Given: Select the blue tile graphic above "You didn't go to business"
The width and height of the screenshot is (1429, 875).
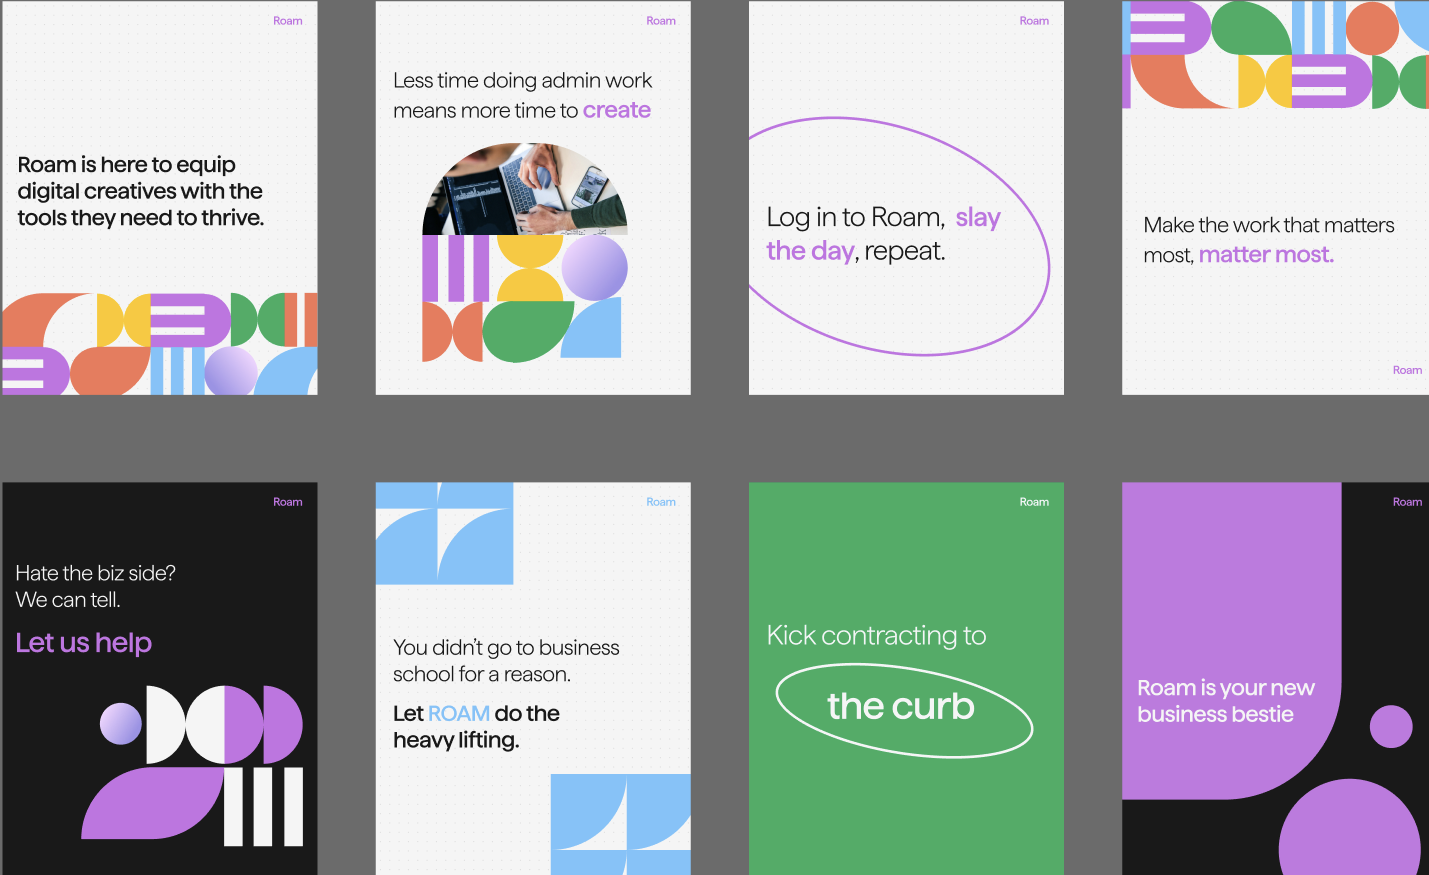Looking at the screenshot, I should pos(445,534).
